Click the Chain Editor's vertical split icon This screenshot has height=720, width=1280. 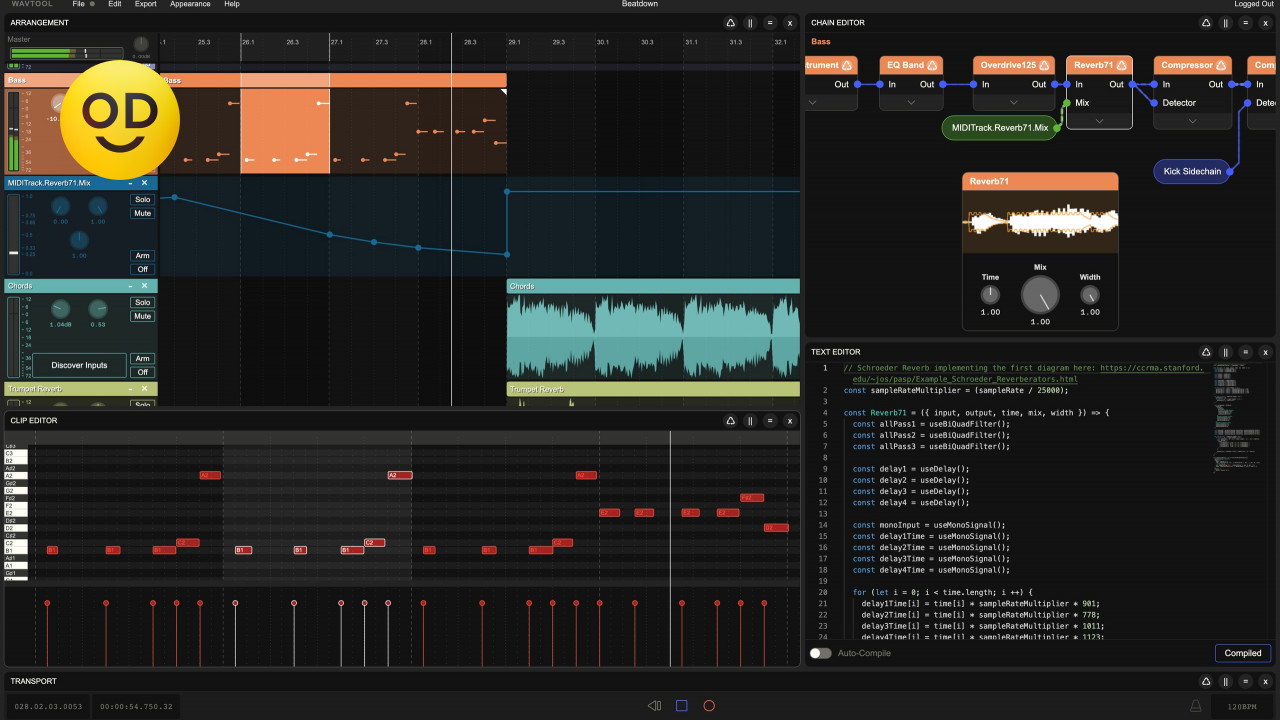click(1226, 22)
